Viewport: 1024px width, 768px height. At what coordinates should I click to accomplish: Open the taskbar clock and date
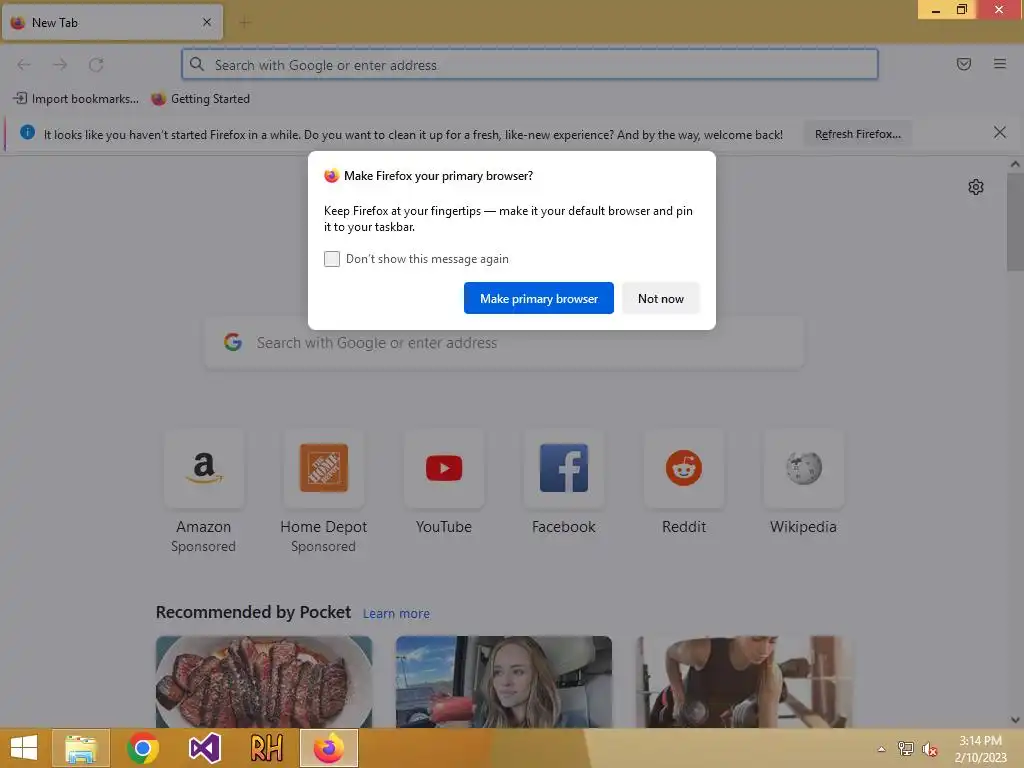click(x=980, y=748)
